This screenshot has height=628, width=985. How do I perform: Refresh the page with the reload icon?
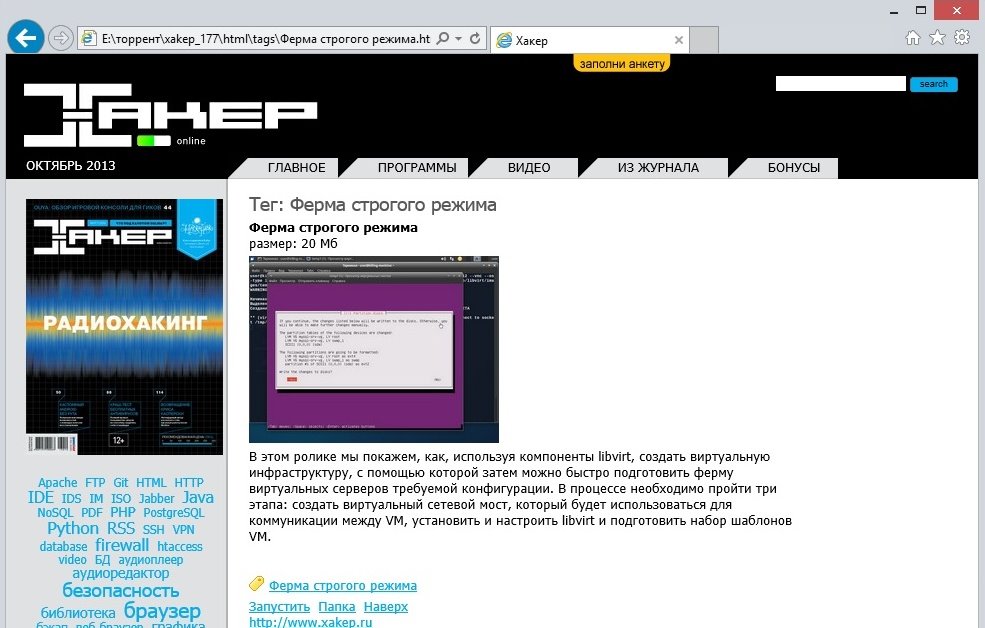[x=475, y=38]
